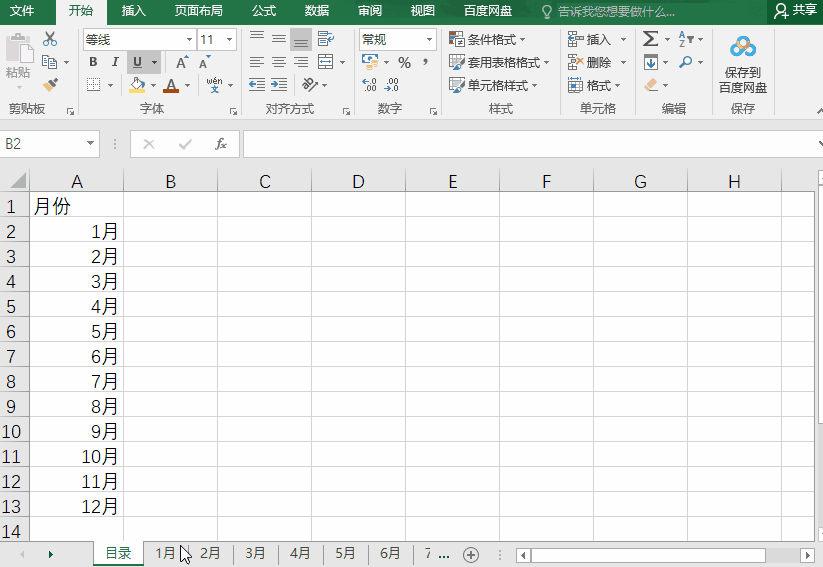
Task: Click 共享 Share button
Action: tap(796, 11)
